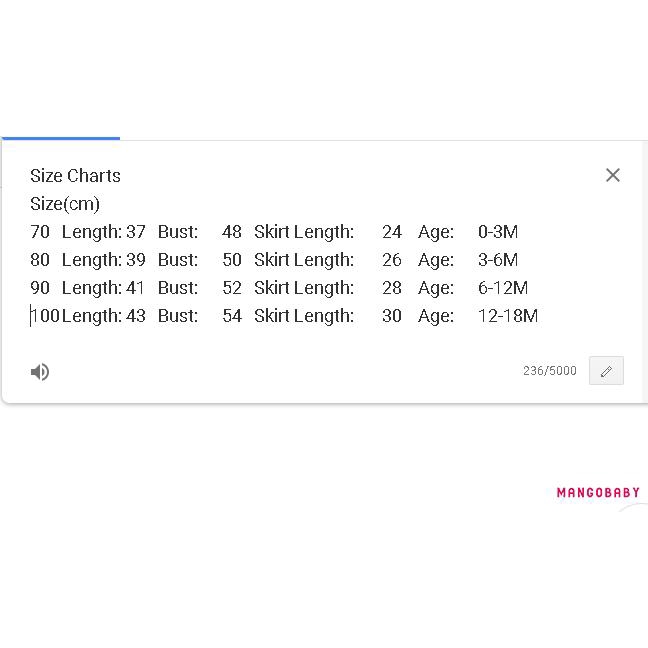This screenshot has width=648, height=648.
Task: Click the pencil edit icon
Action: coord(606,371)
